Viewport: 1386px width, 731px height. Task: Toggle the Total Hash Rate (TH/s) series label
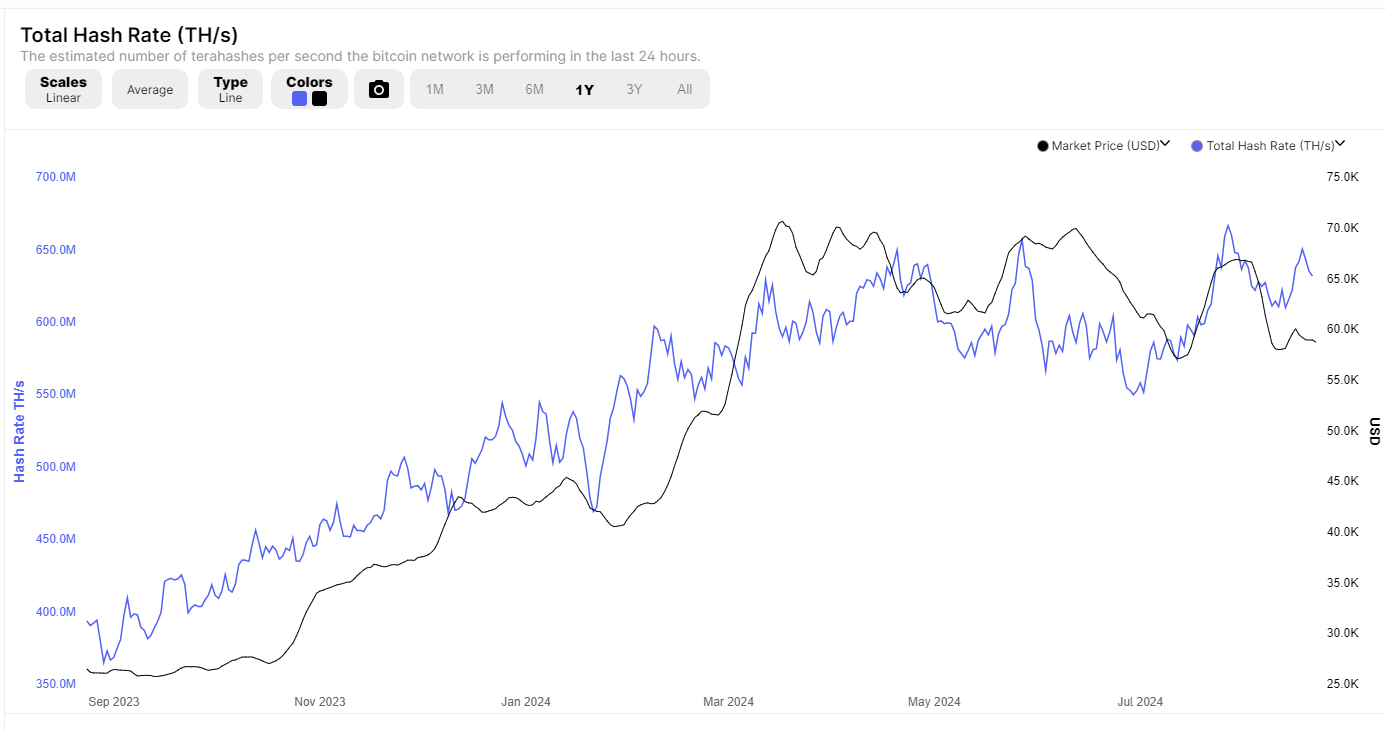point(1270,146)
